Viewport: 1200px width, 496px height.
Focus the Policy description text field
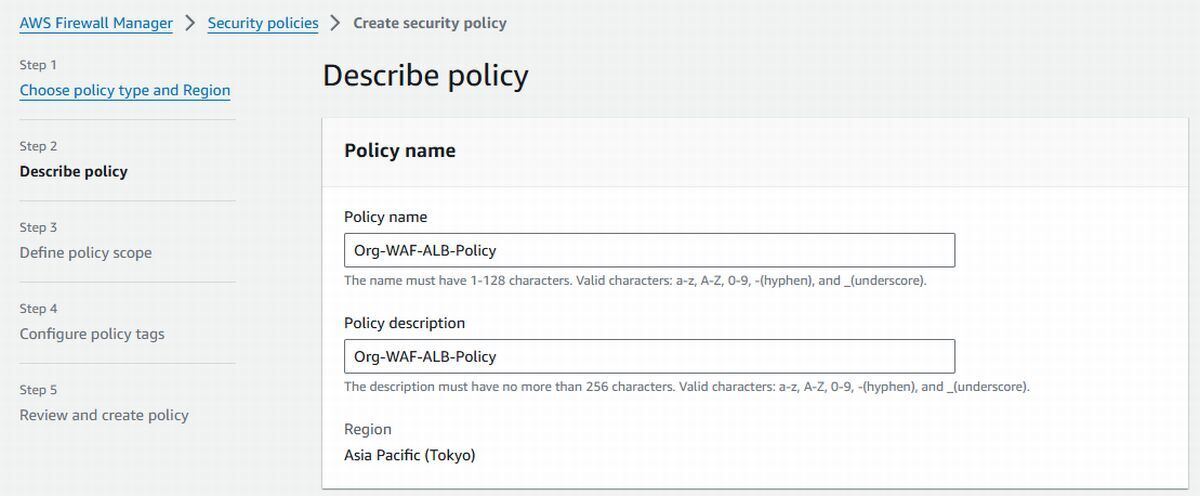[649, 356]
